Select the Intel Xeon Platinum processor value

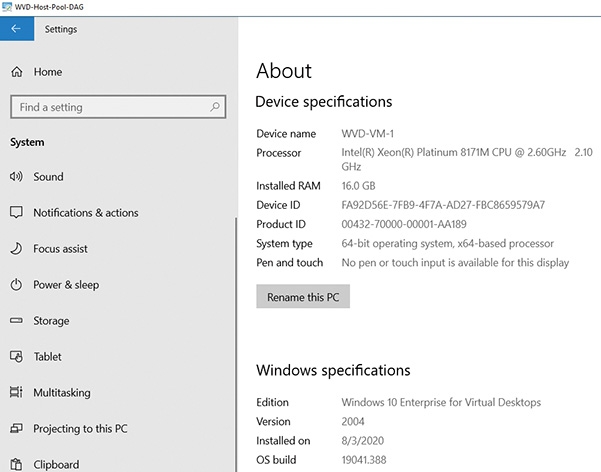click(467, 159)
